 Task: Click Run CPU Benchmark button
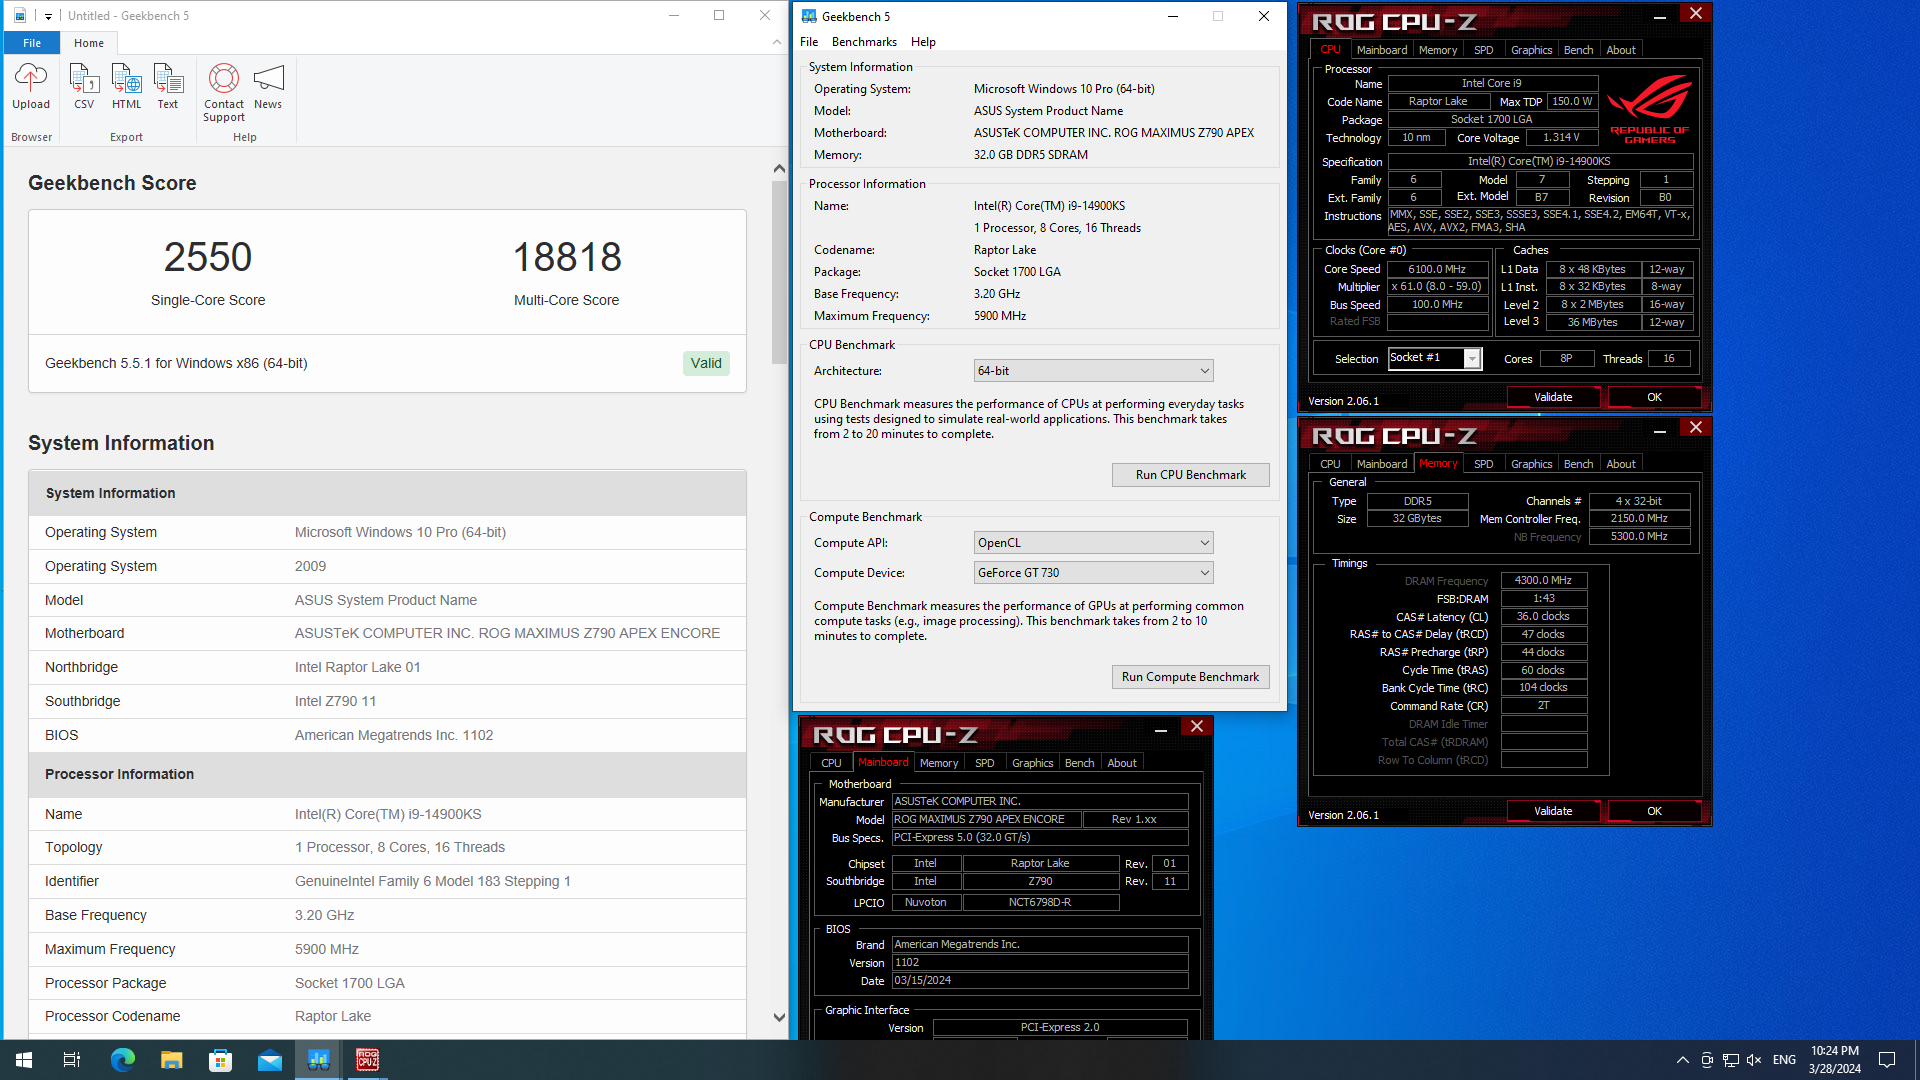tap(1190, 475)
